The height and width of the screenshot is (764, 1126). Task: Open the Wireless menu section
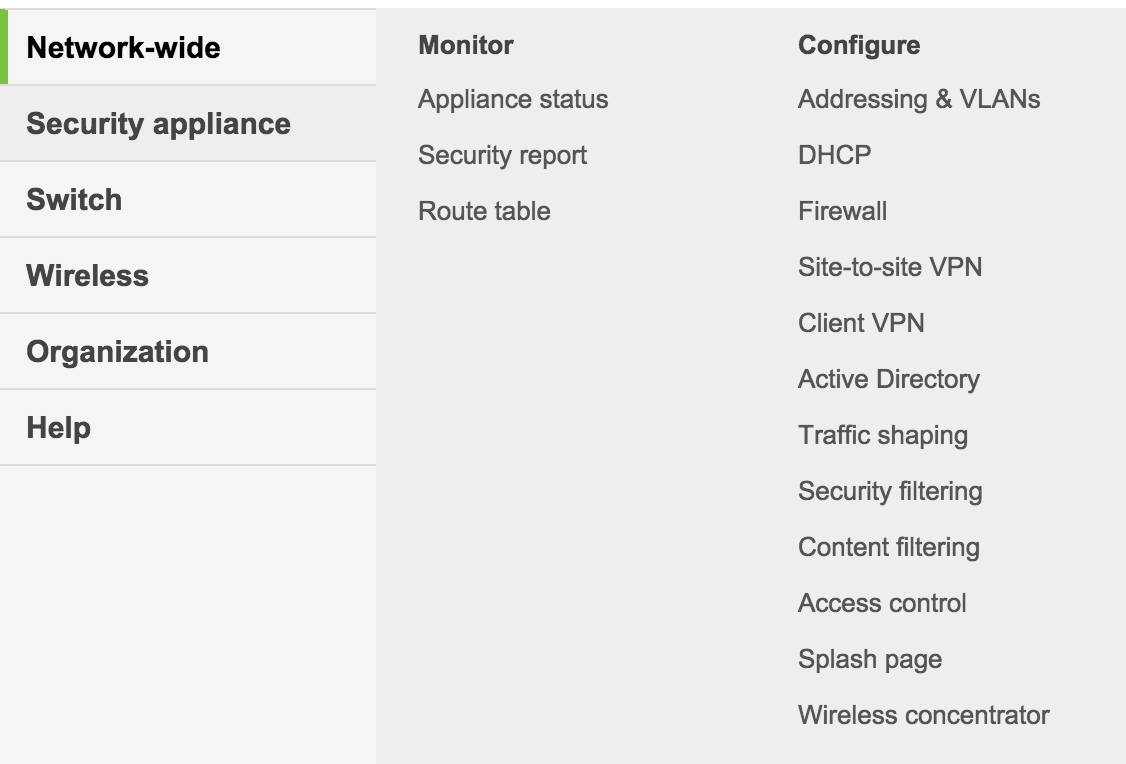(x=87, y=276)
